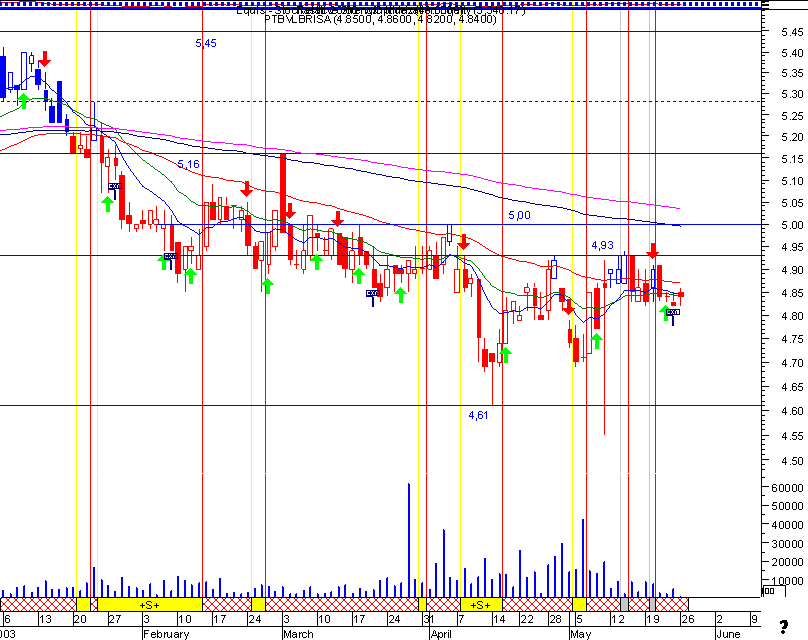Click the 4.50 price axis label
This screenshot has height=640, width=808.
[792, 461]
